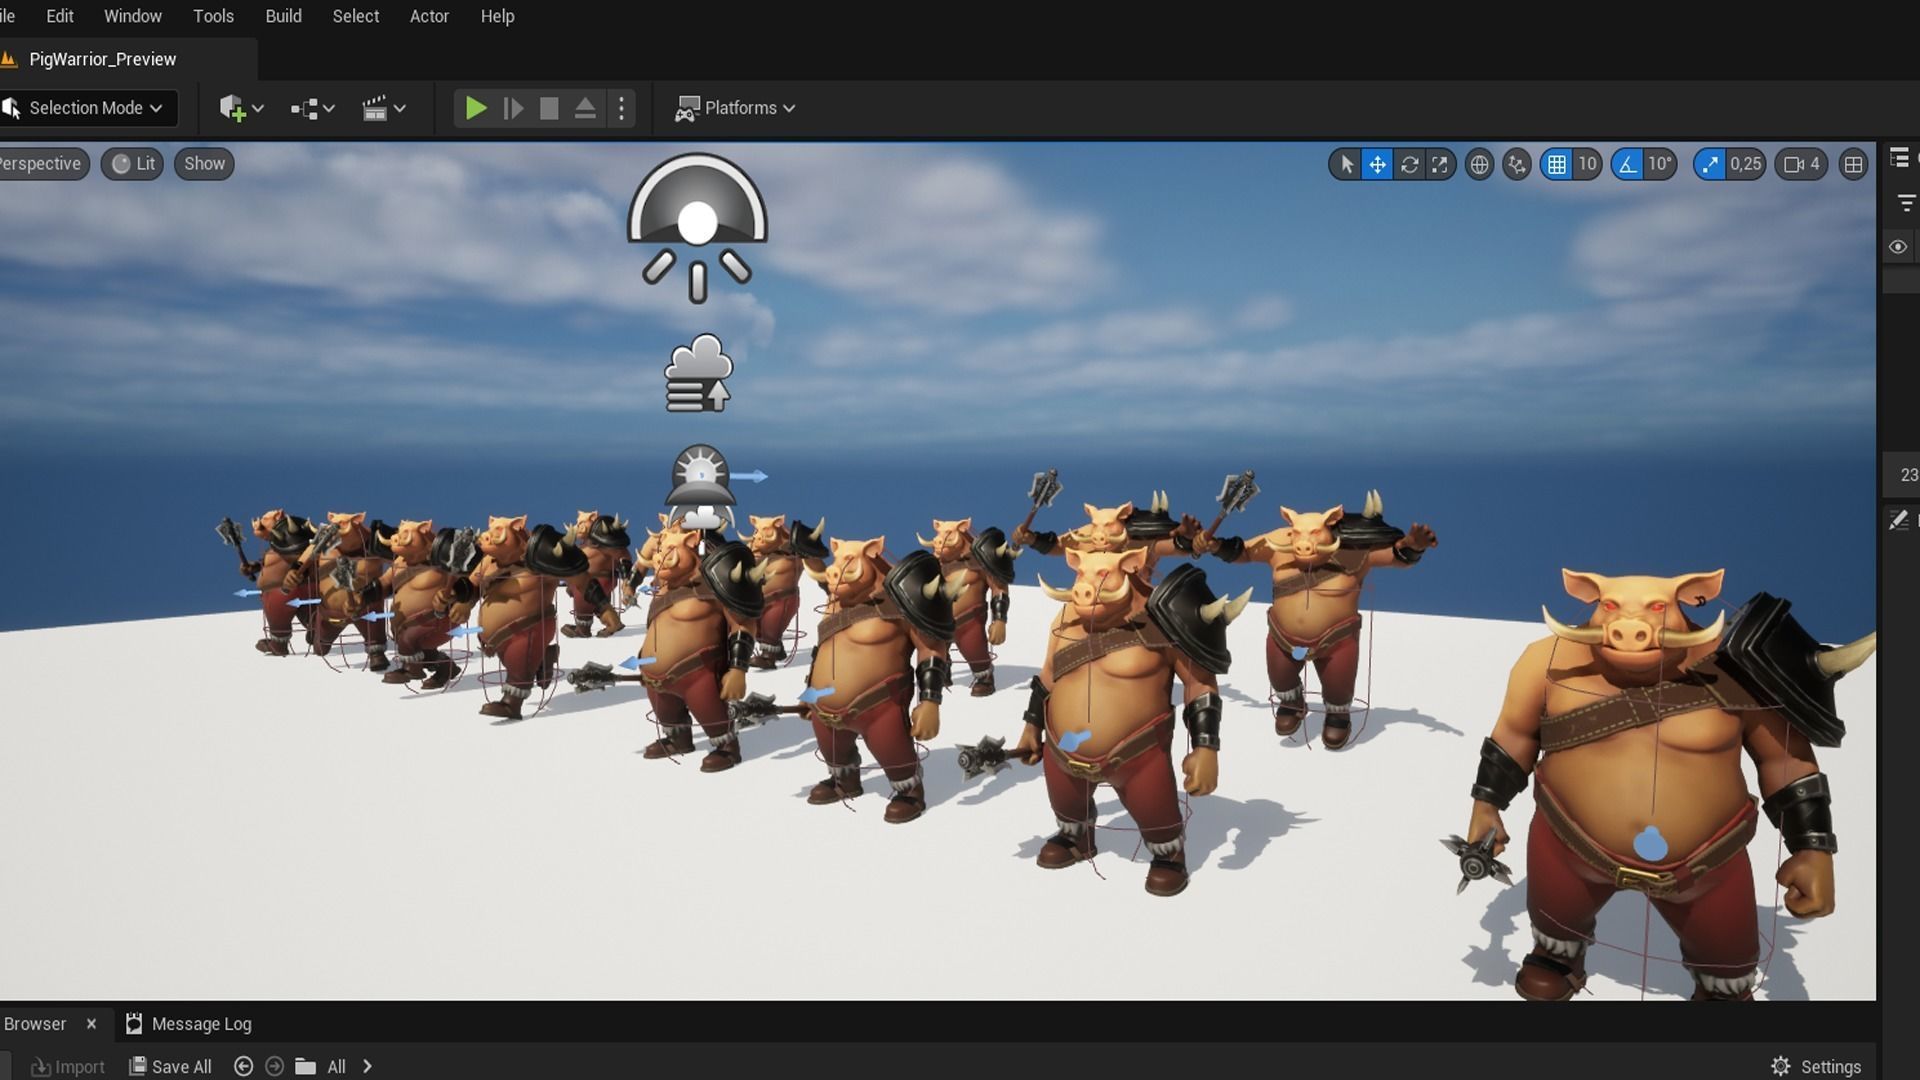Stop the play session

pos(549,108)
